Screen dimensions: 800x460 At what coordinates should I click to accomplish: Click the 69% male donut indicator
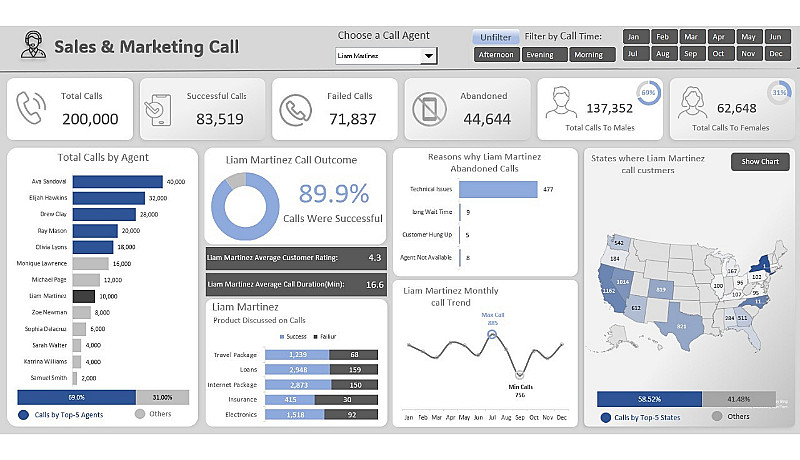648,93
